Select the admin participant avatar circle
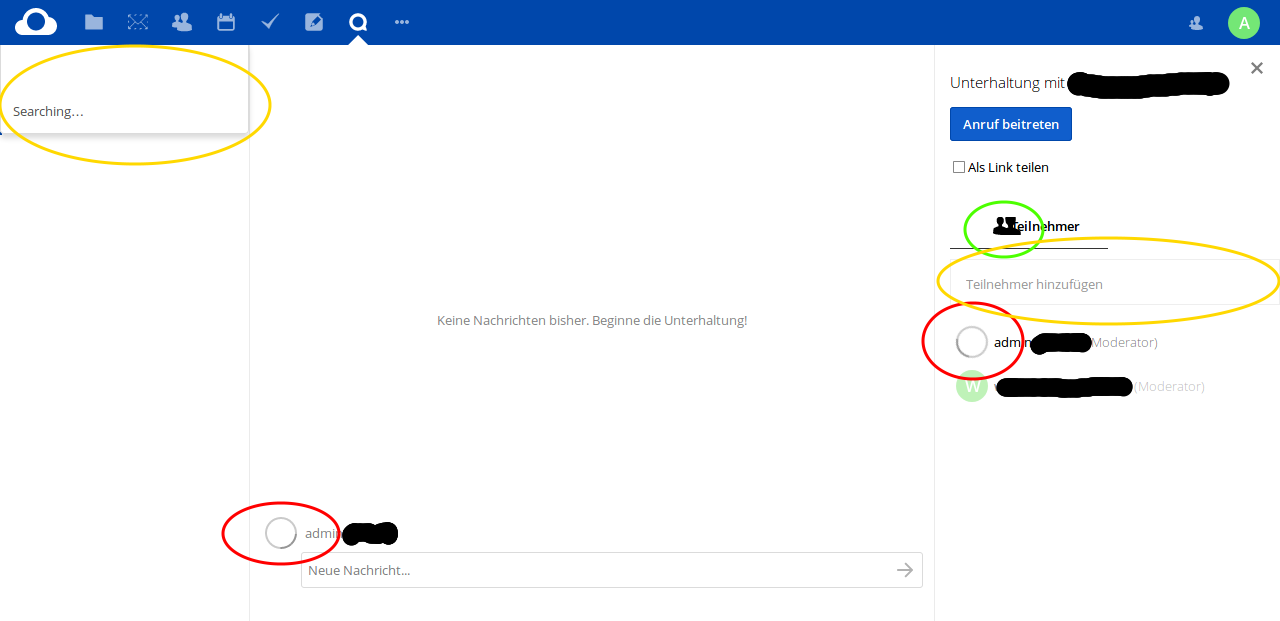This screenshot has width=1280, height=621. point(972,341)
